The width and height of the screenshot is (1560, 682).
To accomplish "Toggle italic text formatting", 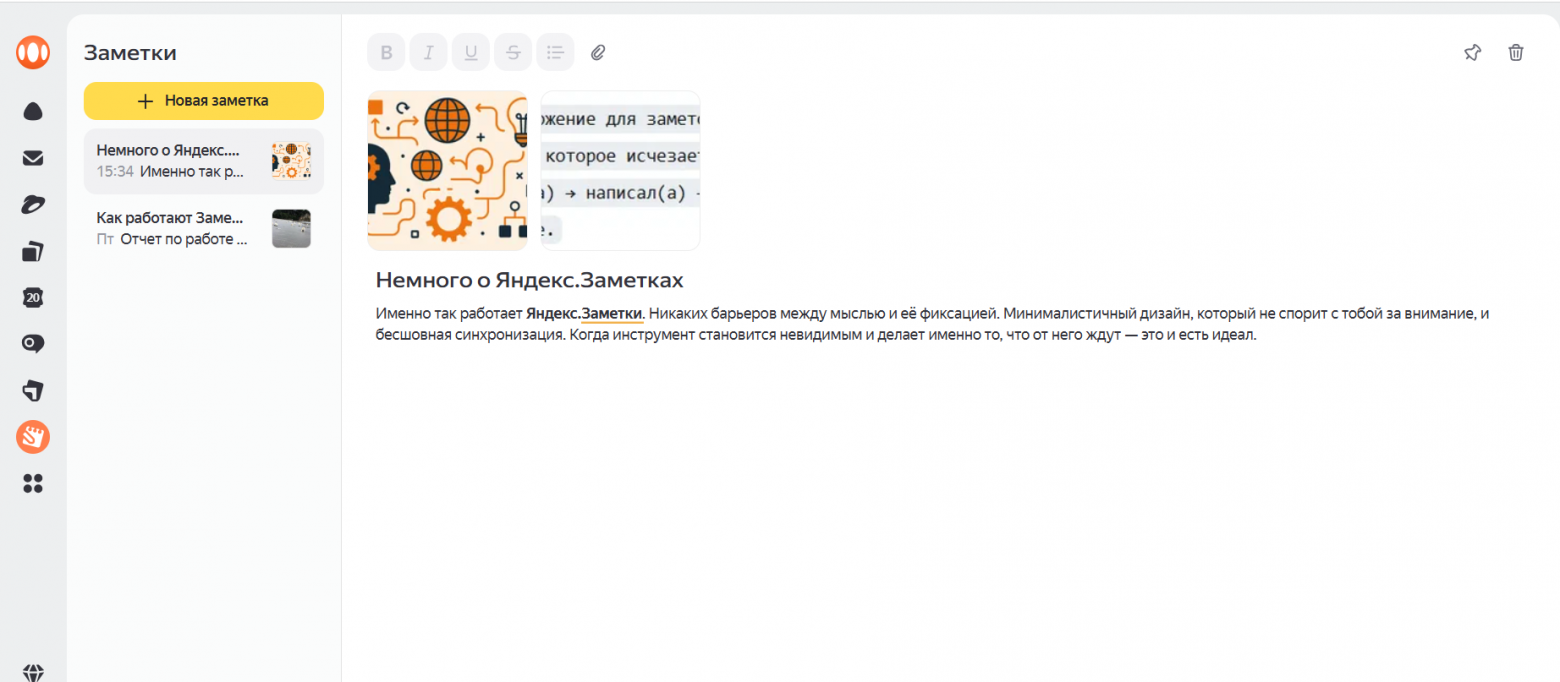I will 429,52.
